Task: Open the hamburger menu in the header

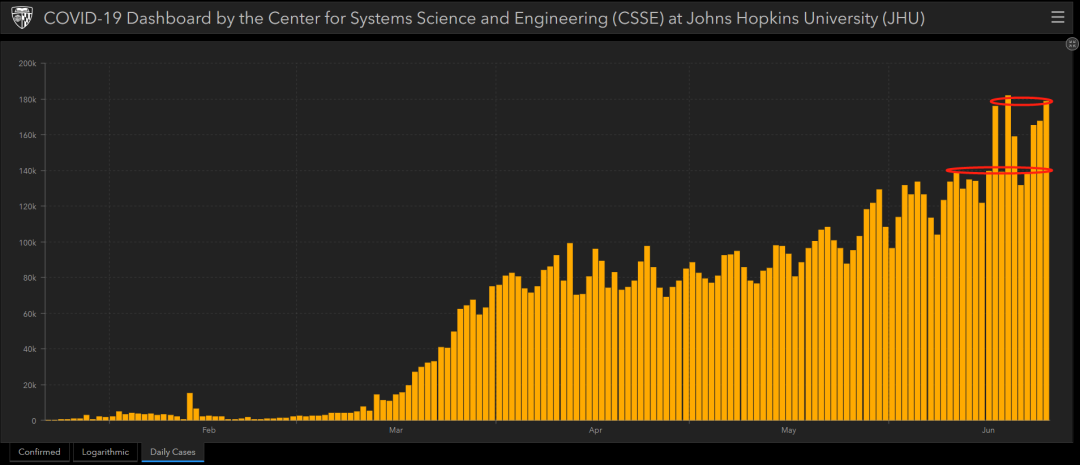Action: 1057,19
